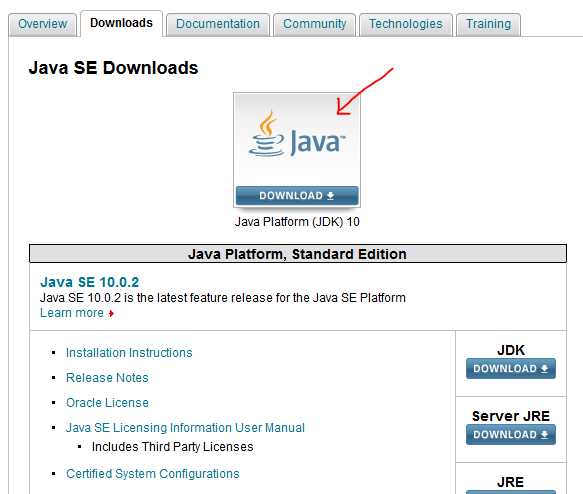Open the Training tab
Image resolution: width=583 pixels, height=494 pixels.
pos(489,24)
